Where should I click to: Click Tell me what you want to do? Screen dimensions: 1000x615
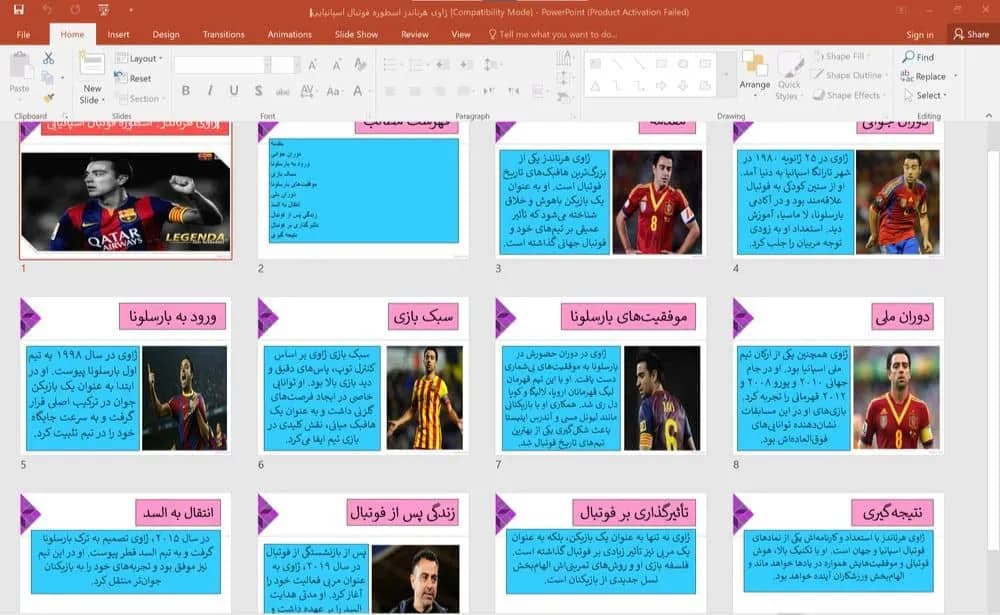tap(552, 34)
